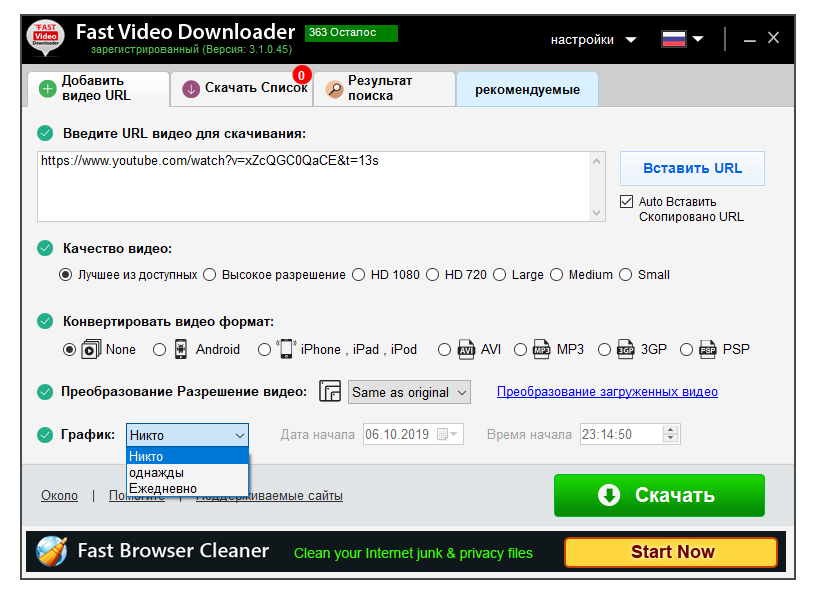Click time stepper up arrow
This screenshot has height=605, width=828.
(671, 430)
